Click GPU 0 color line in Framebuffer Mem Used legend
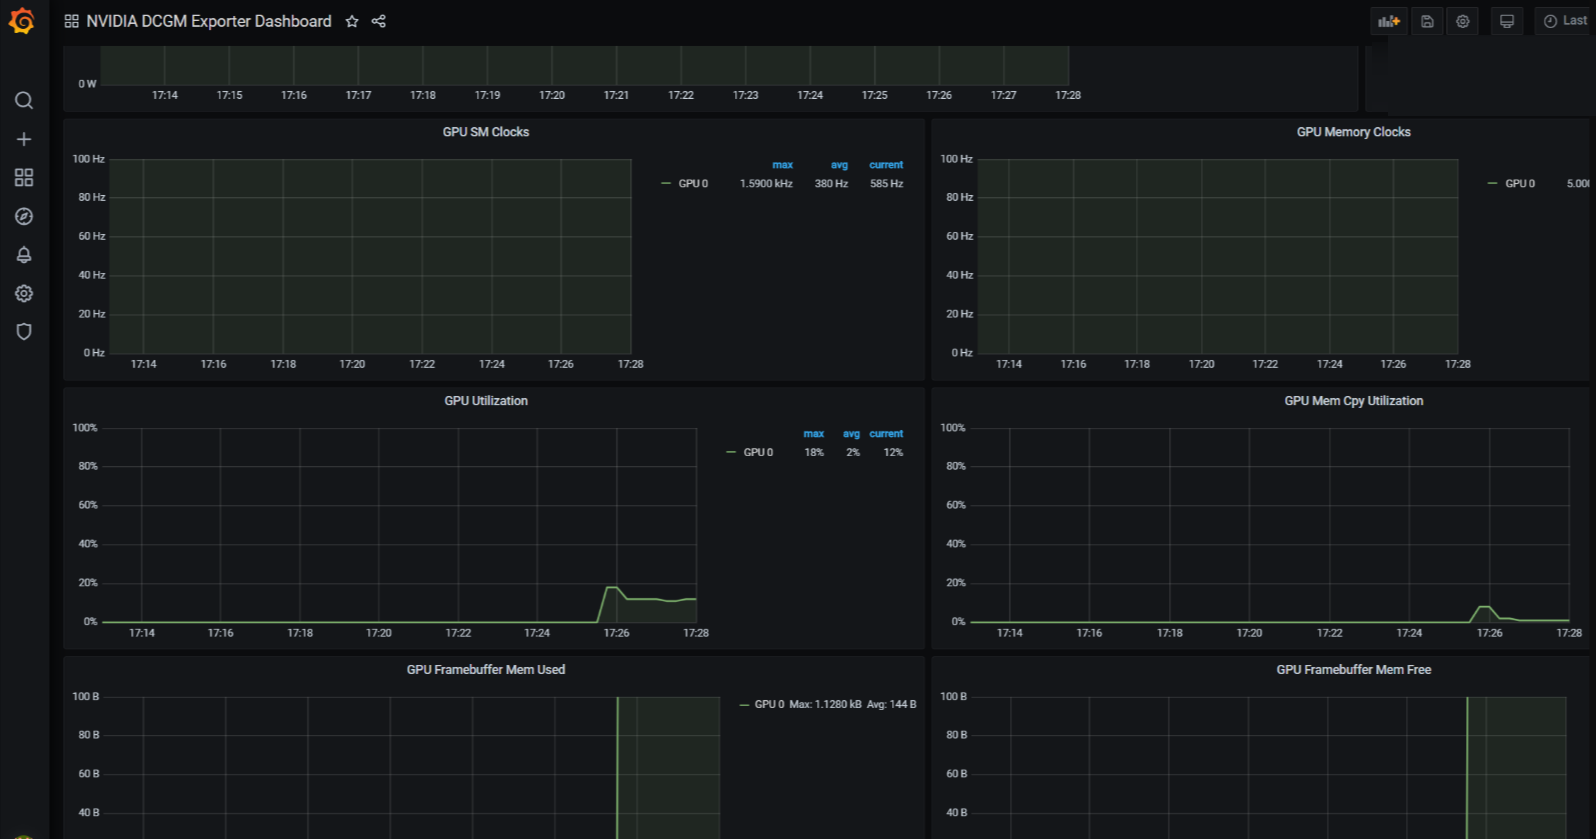Screen dimensions: 1596x839 coord(744,705)
